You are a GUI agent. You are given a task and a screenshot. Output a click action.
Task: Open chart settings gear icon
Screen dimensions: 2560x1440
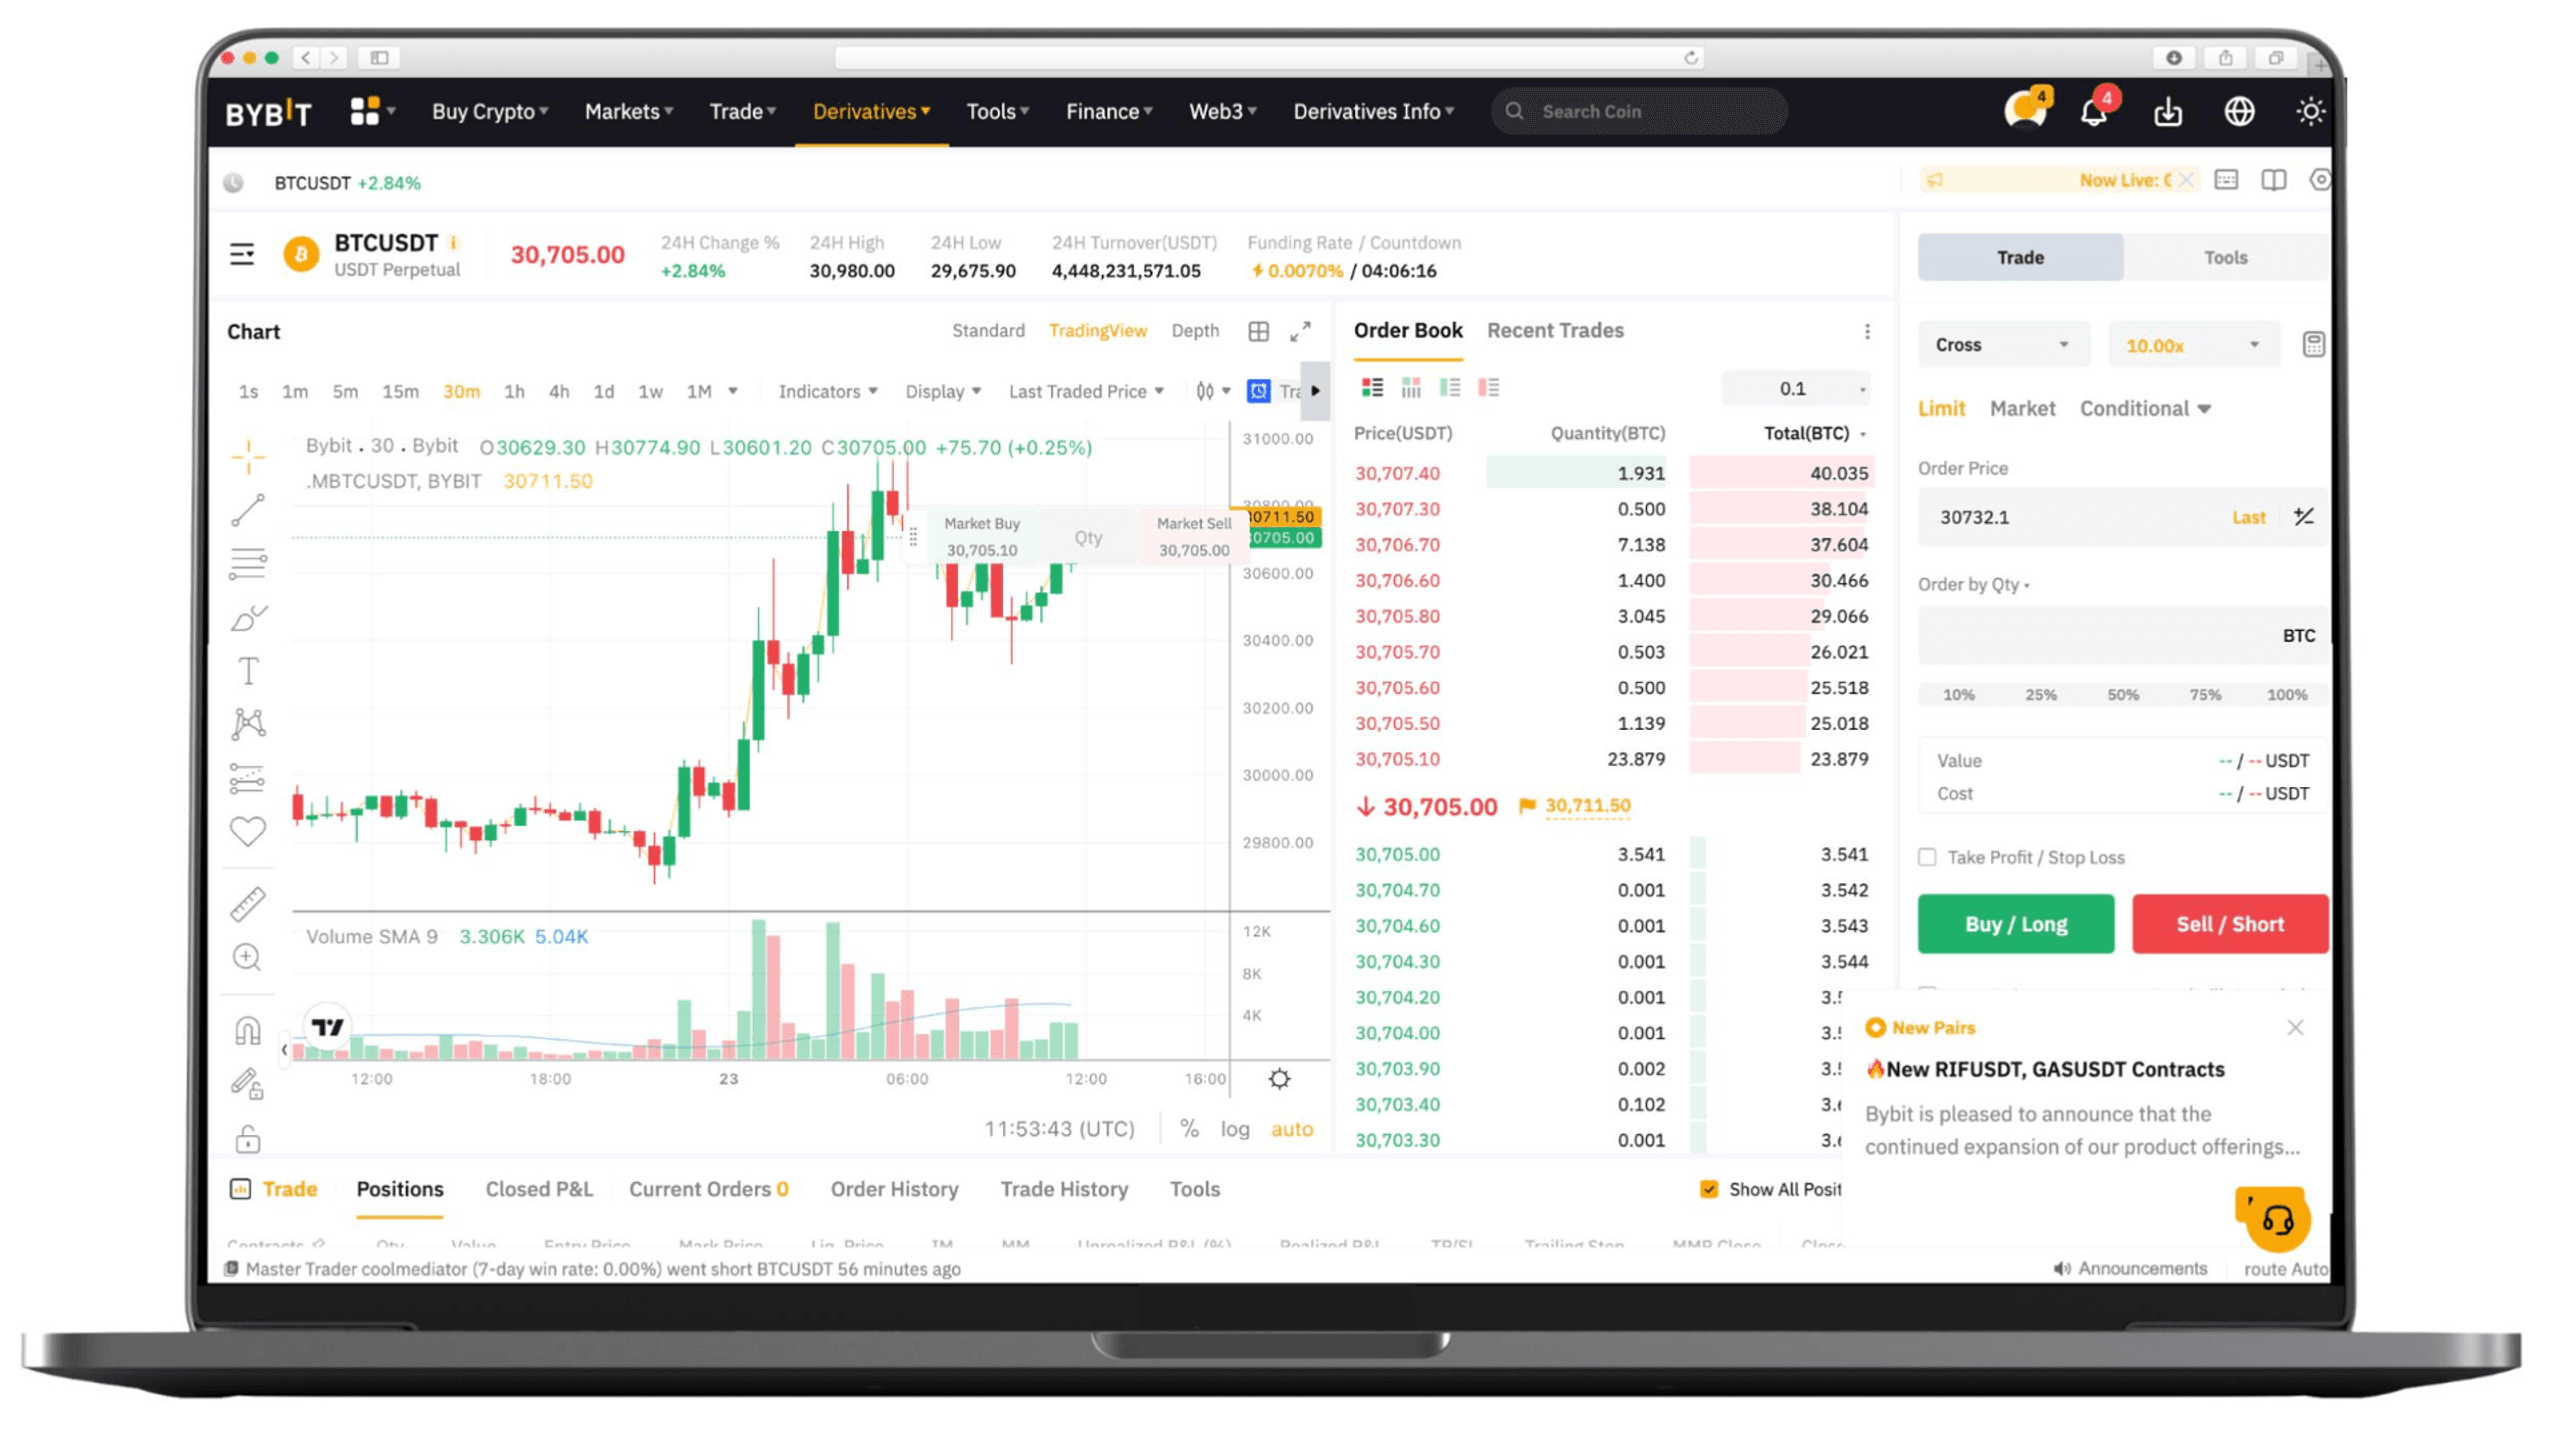[x=1279, y=1078]
